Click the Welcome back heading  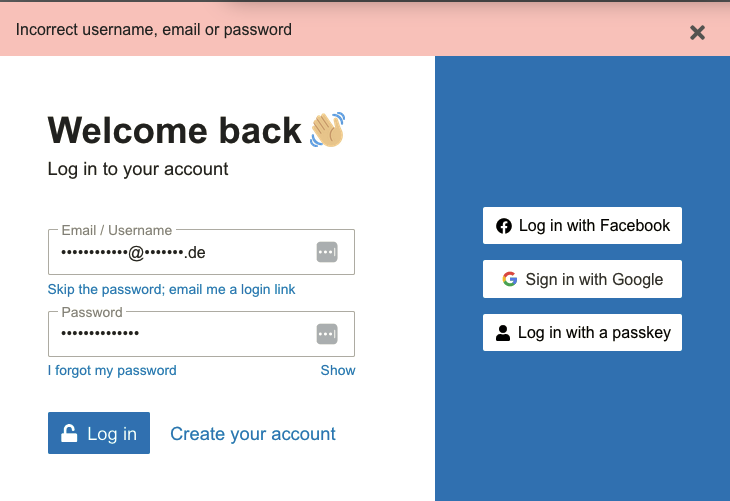175,131
